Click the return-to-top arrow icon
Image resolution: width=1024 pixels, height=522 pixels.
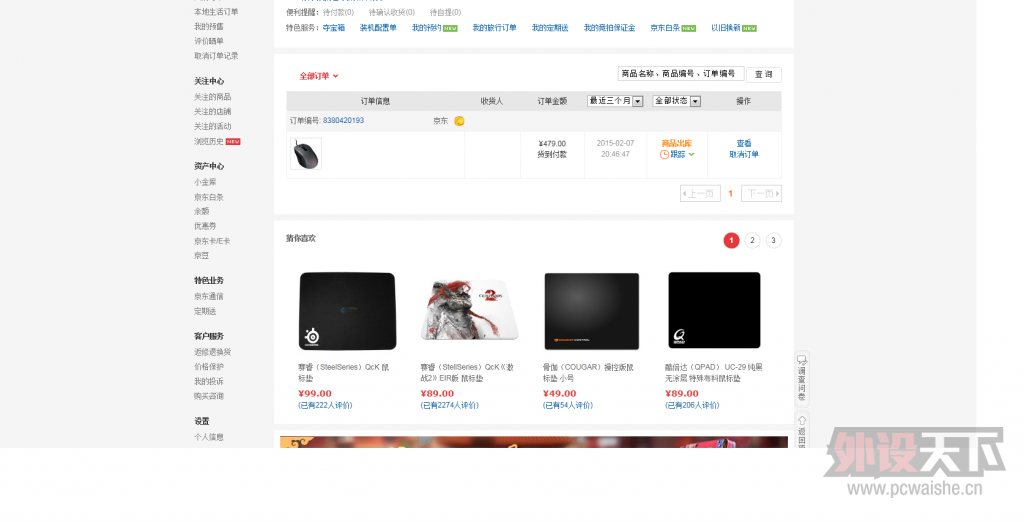point(802,420)
